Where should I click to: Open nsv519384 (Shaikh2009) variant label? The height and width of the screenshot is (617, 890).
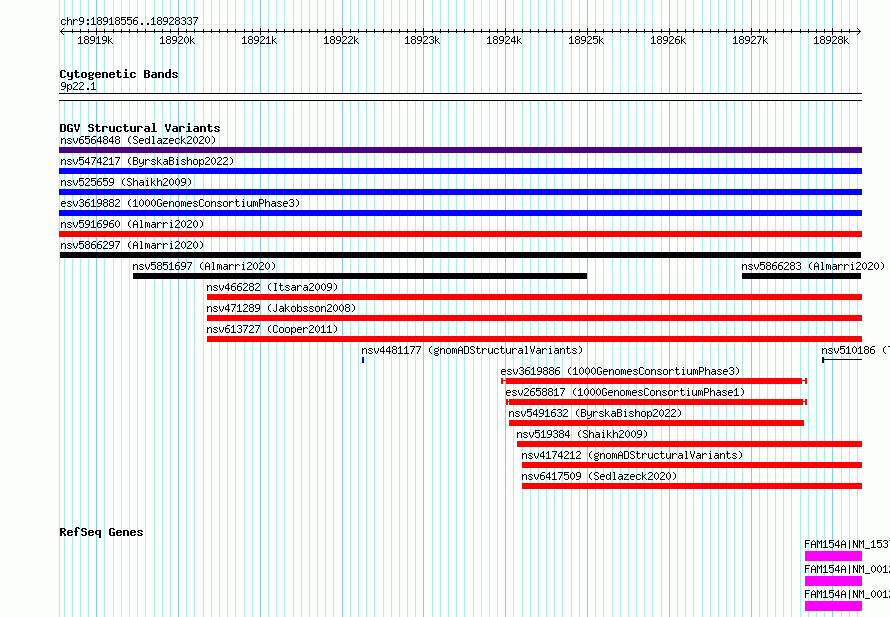click(x=582, y=434)
